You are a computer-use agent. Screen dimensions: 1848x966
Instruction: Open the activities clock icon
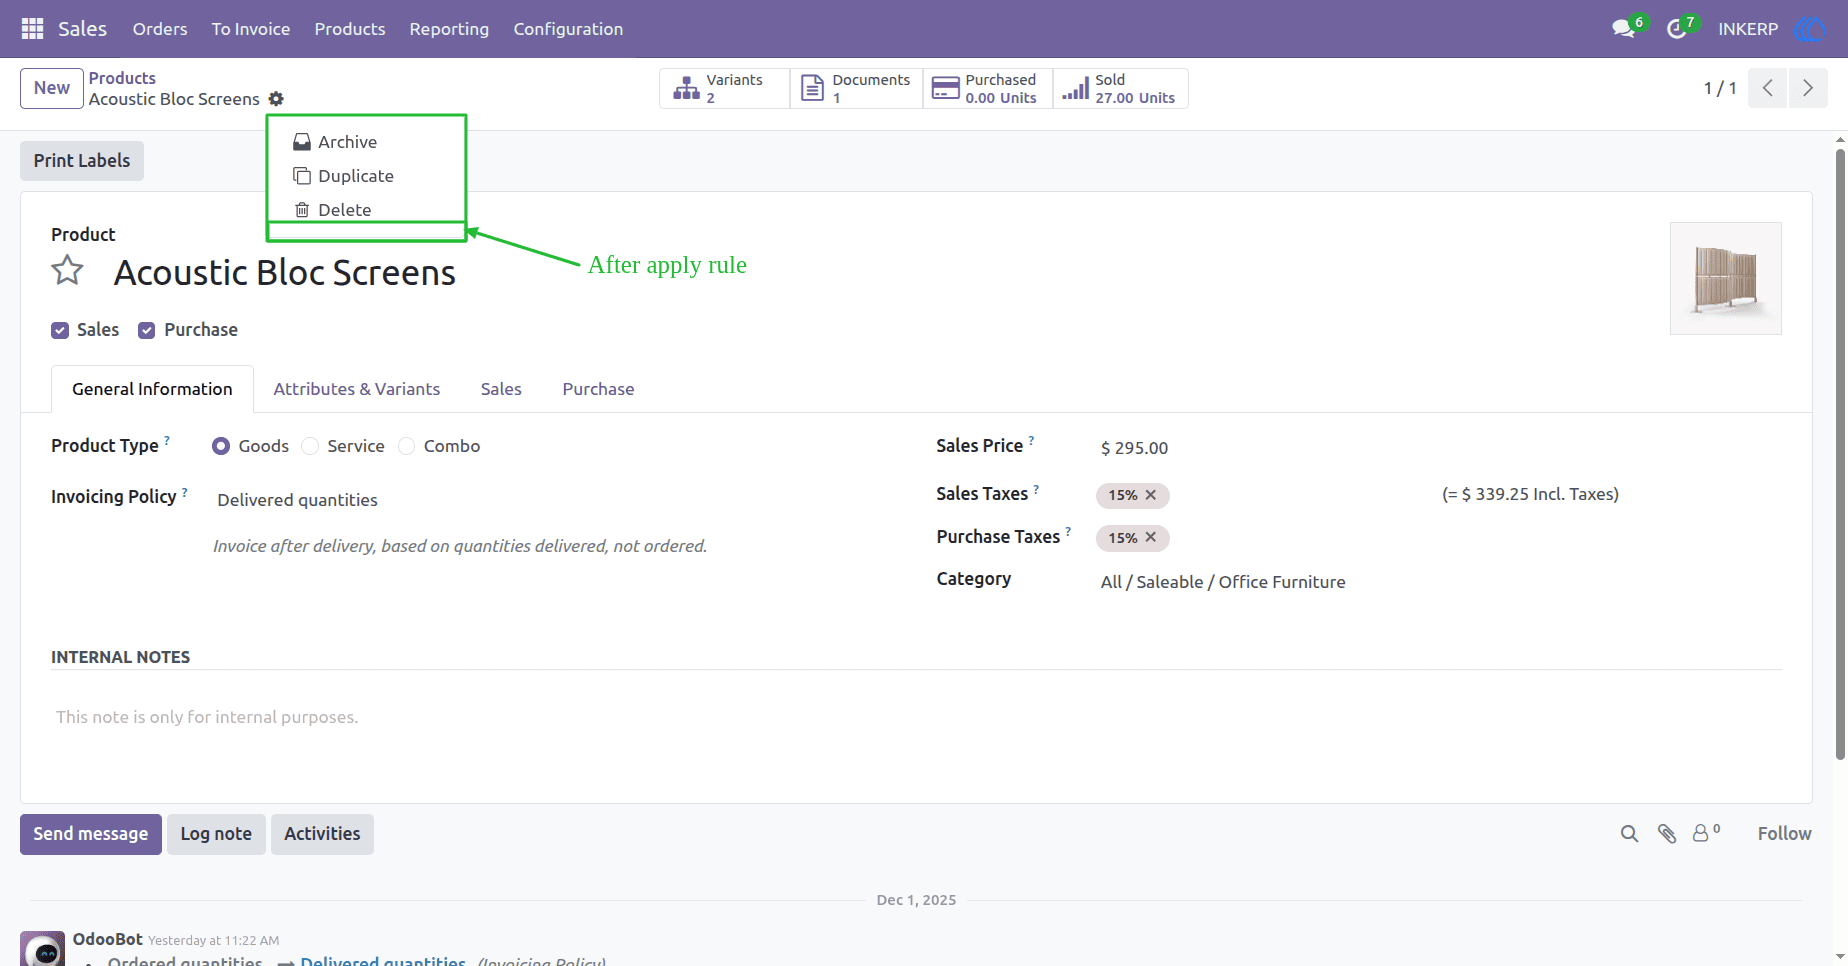(1677, 29)
